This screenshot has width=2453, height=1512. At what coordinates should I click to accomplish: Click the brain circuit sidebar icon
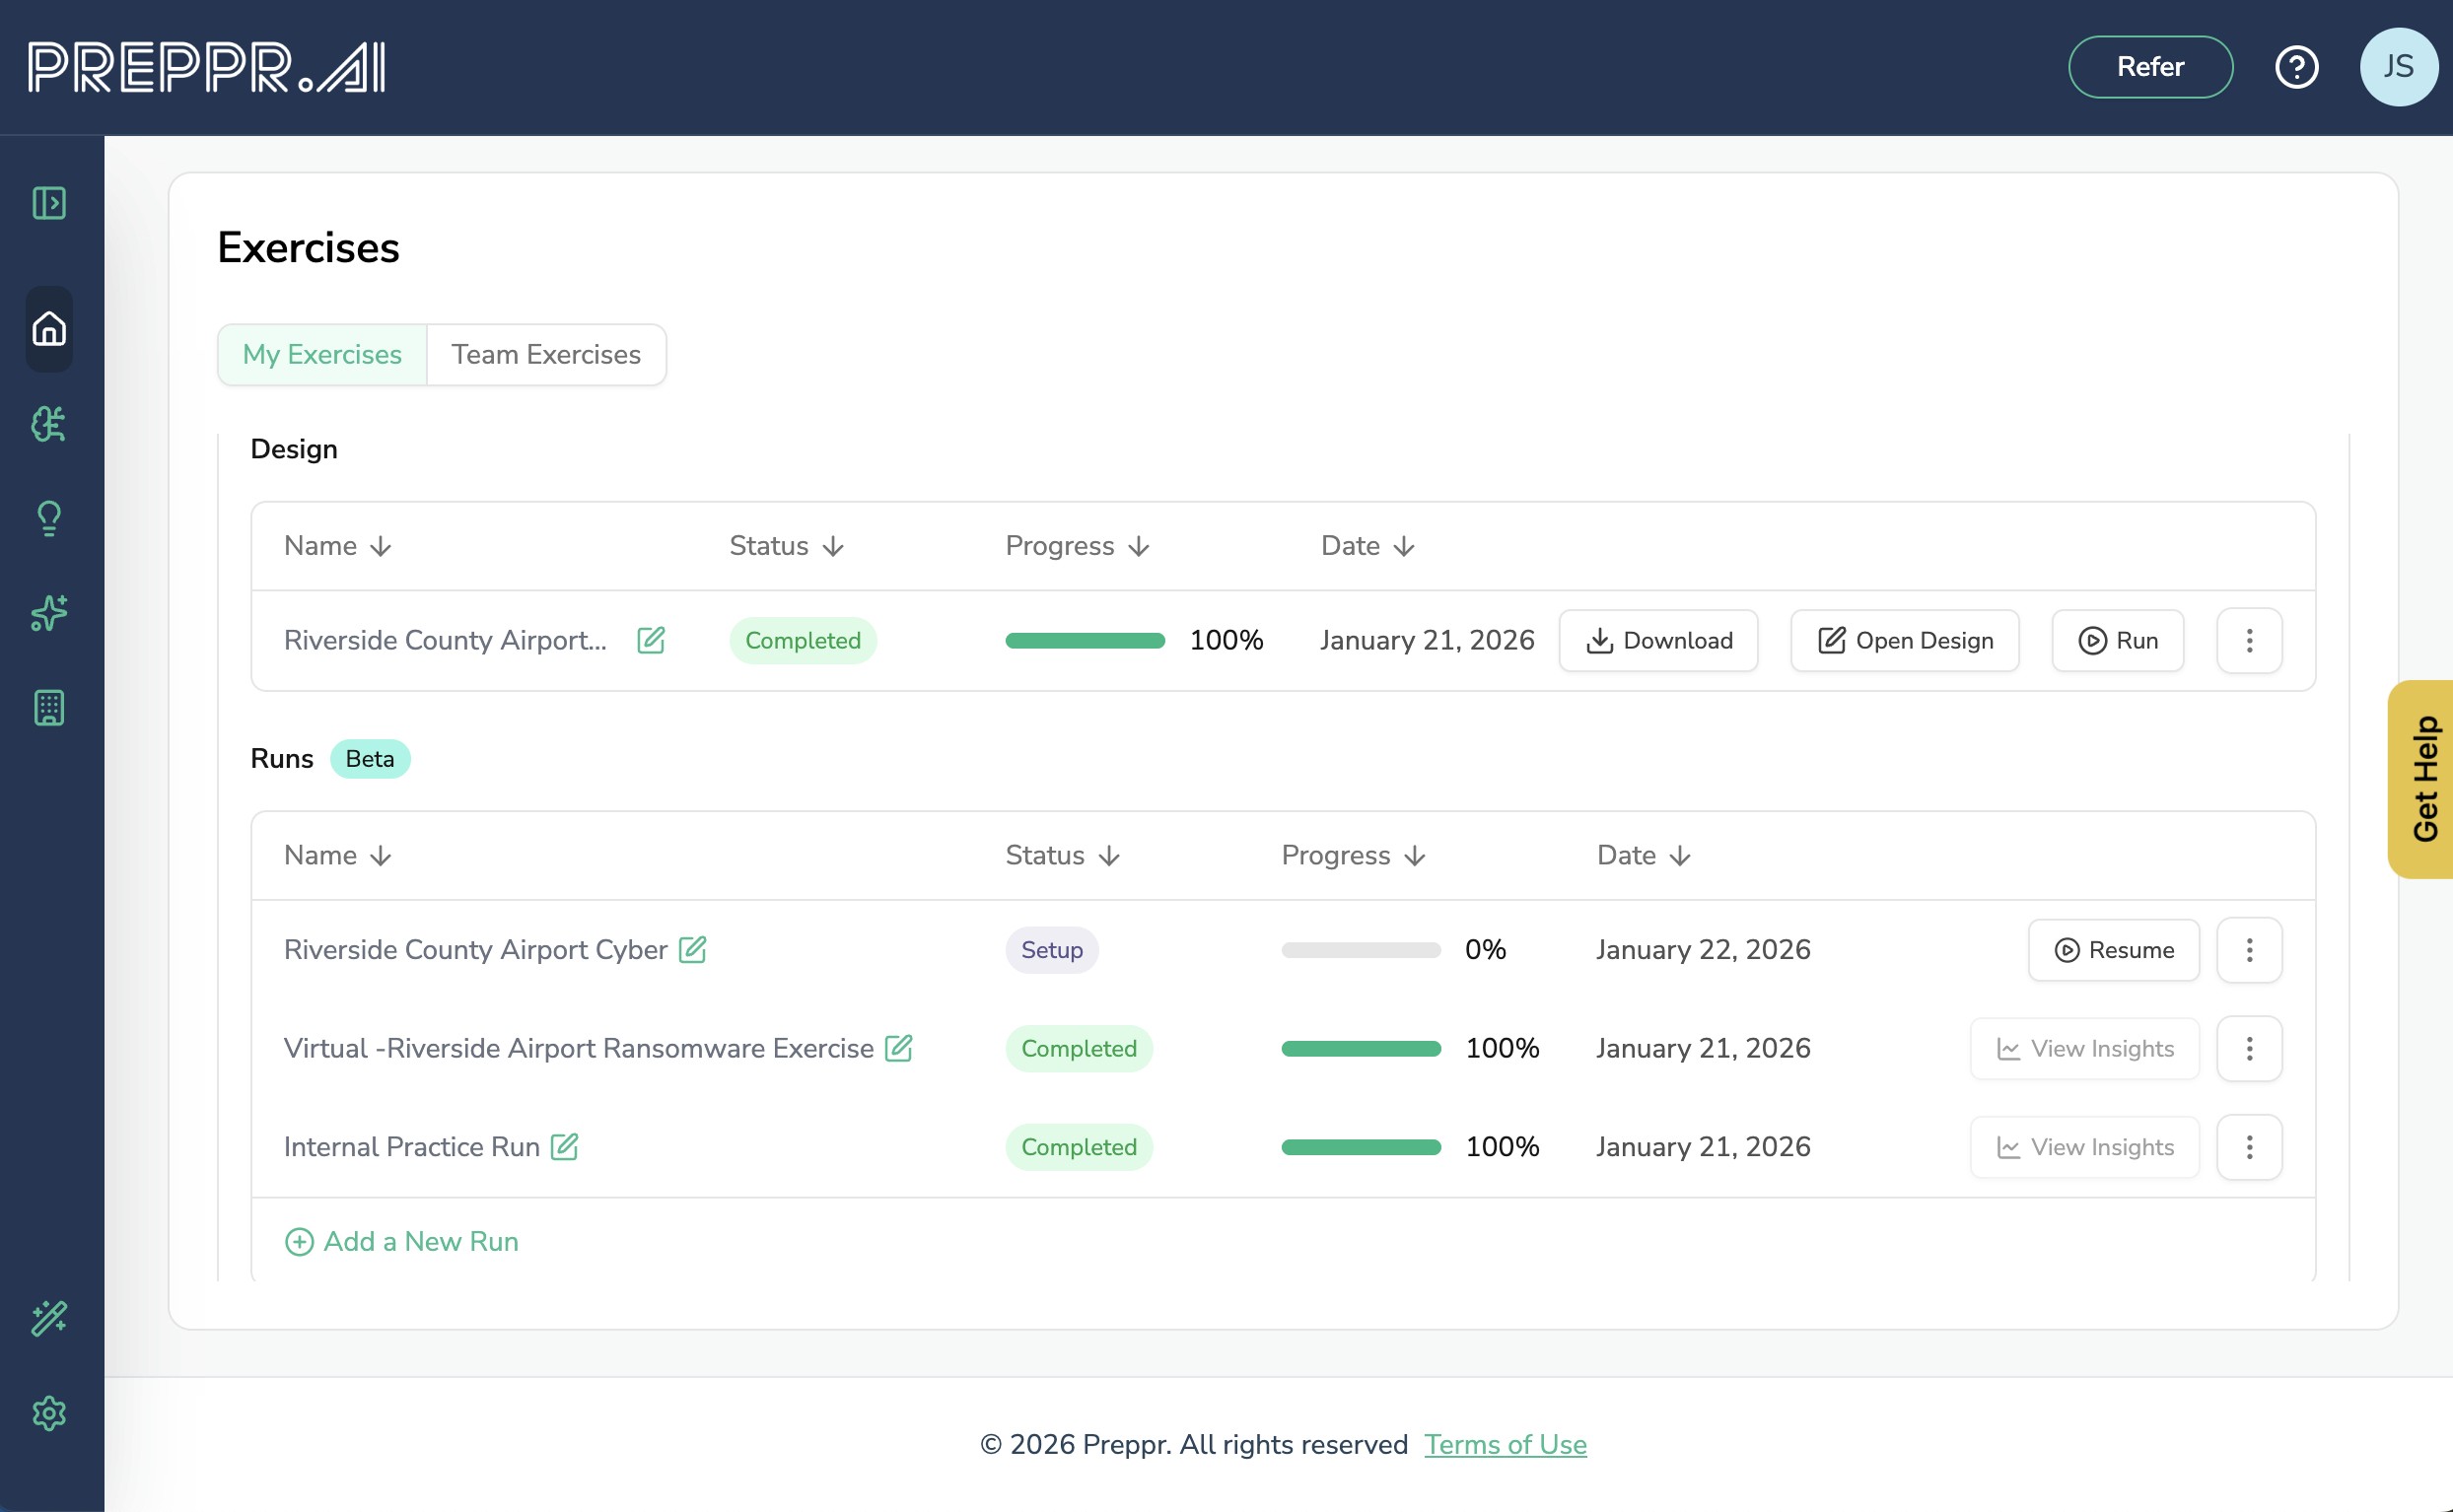(x=49, y=424)
